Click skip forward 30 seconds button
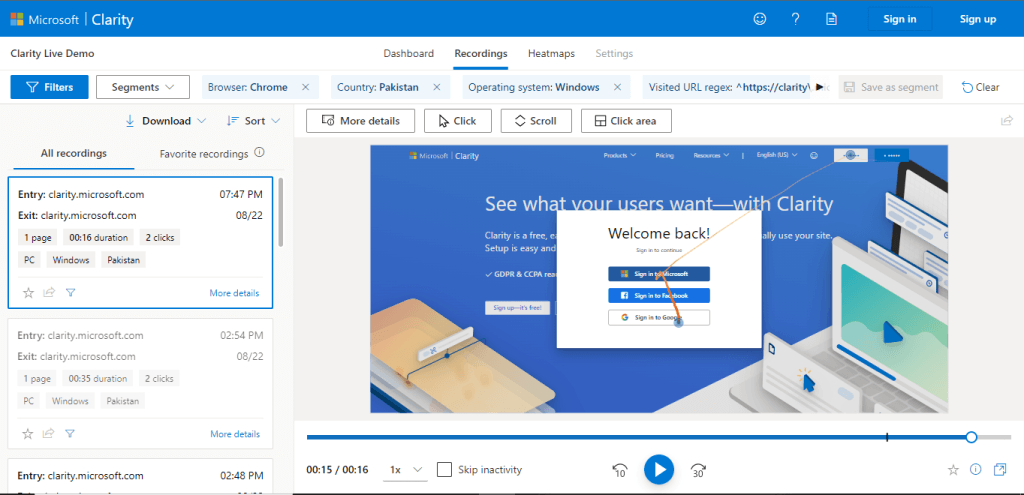 pyautogui.click(x=698, y=470)
